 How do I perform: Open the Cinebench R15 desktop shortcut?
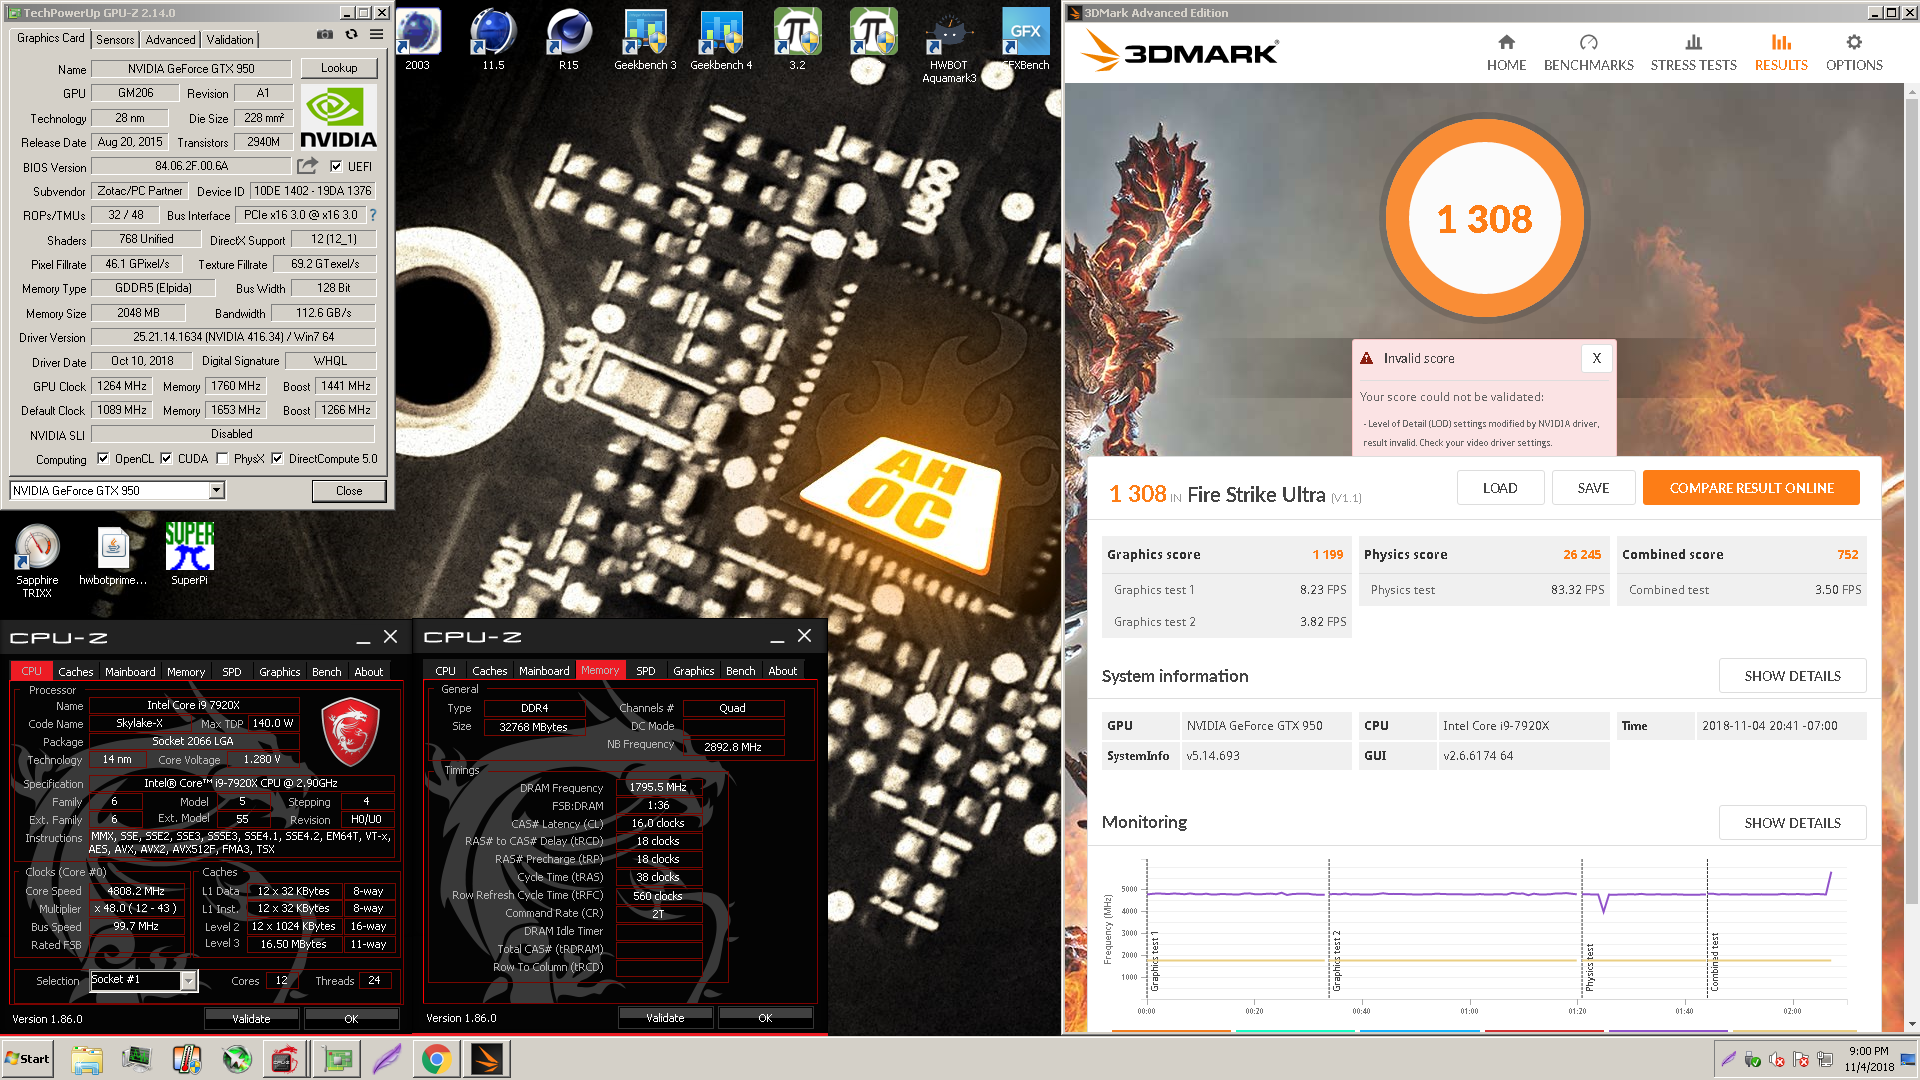569,40
